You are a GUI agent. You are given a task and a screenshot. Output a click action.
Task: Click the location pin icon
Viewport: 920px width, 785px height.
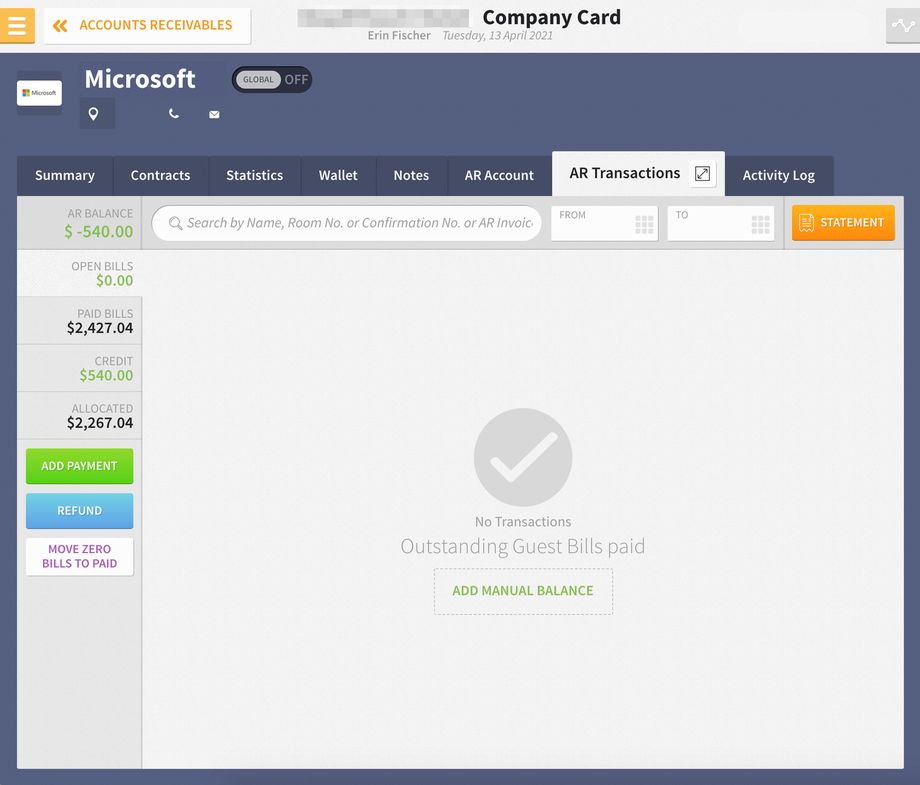pos(93,114)
